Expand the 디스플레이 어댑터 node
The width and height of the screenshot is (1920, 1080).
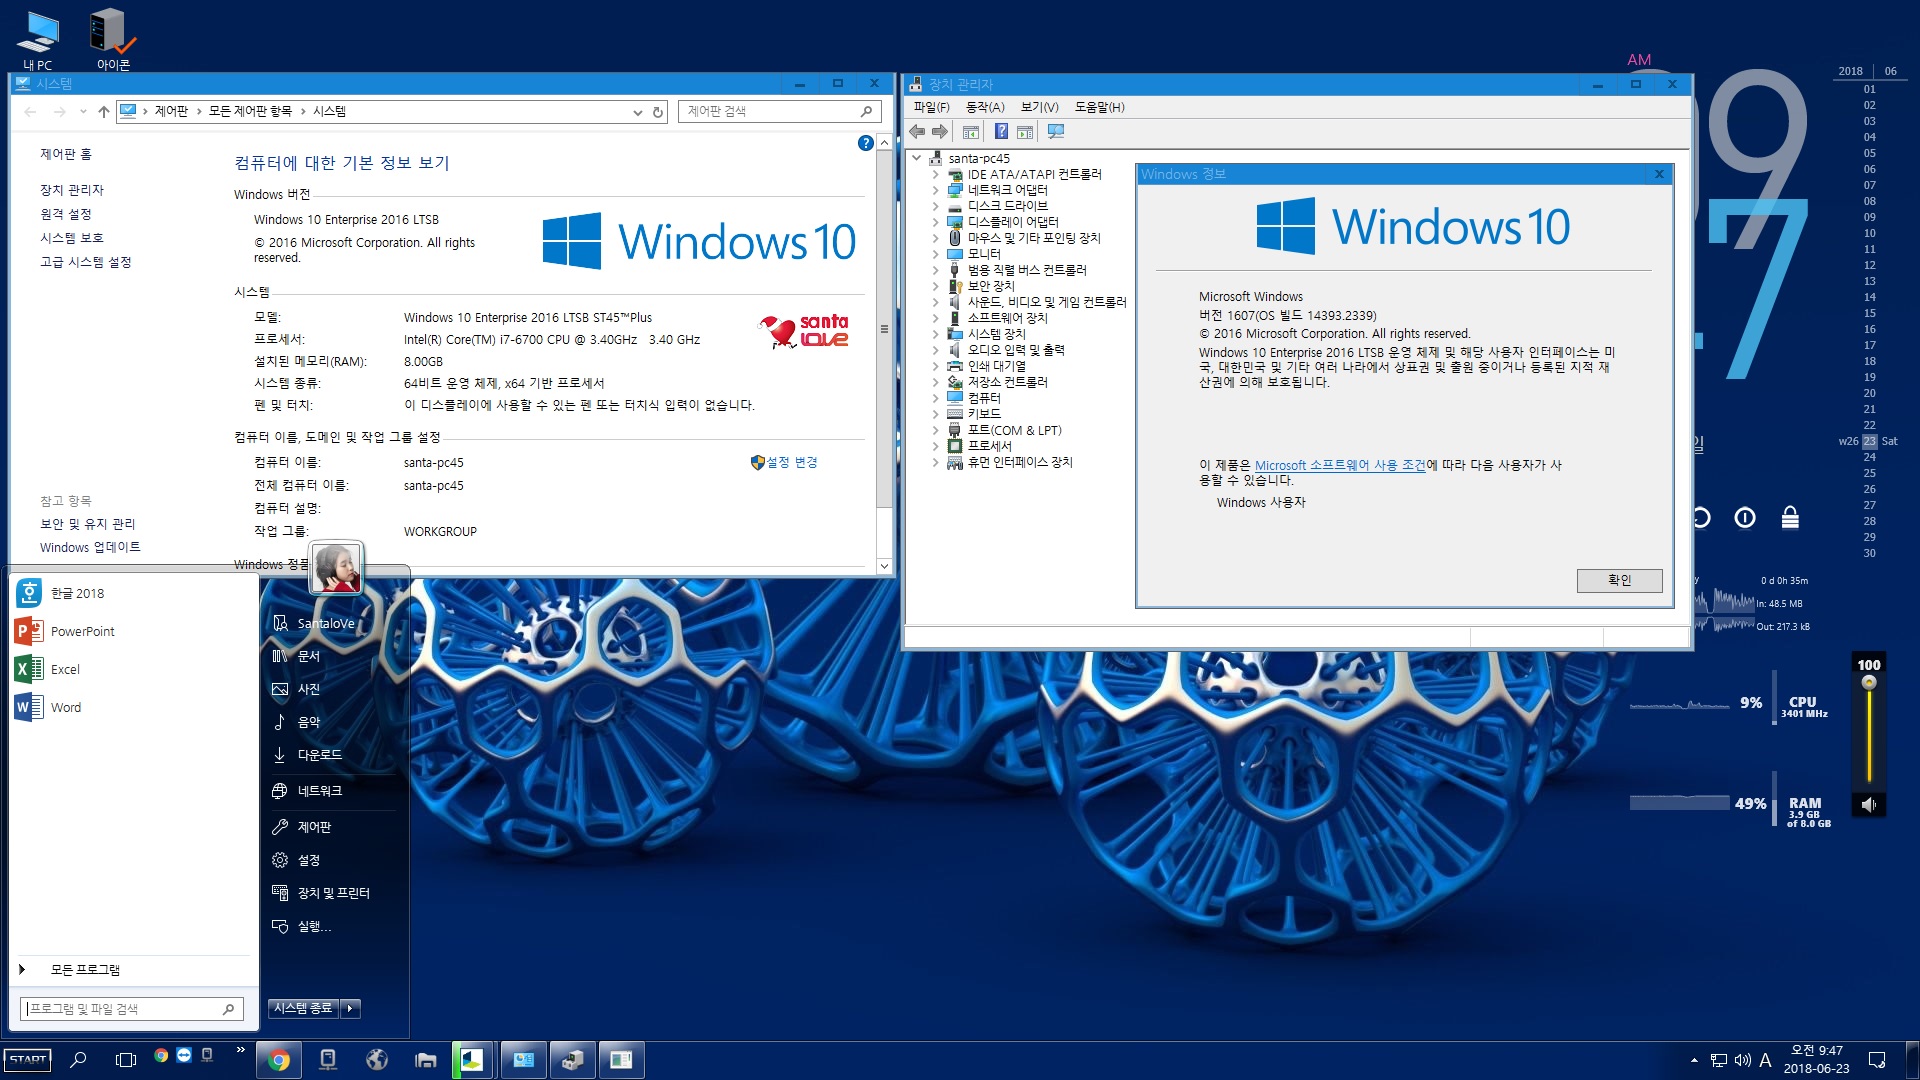pyautogui.click(x=935, y=222)
